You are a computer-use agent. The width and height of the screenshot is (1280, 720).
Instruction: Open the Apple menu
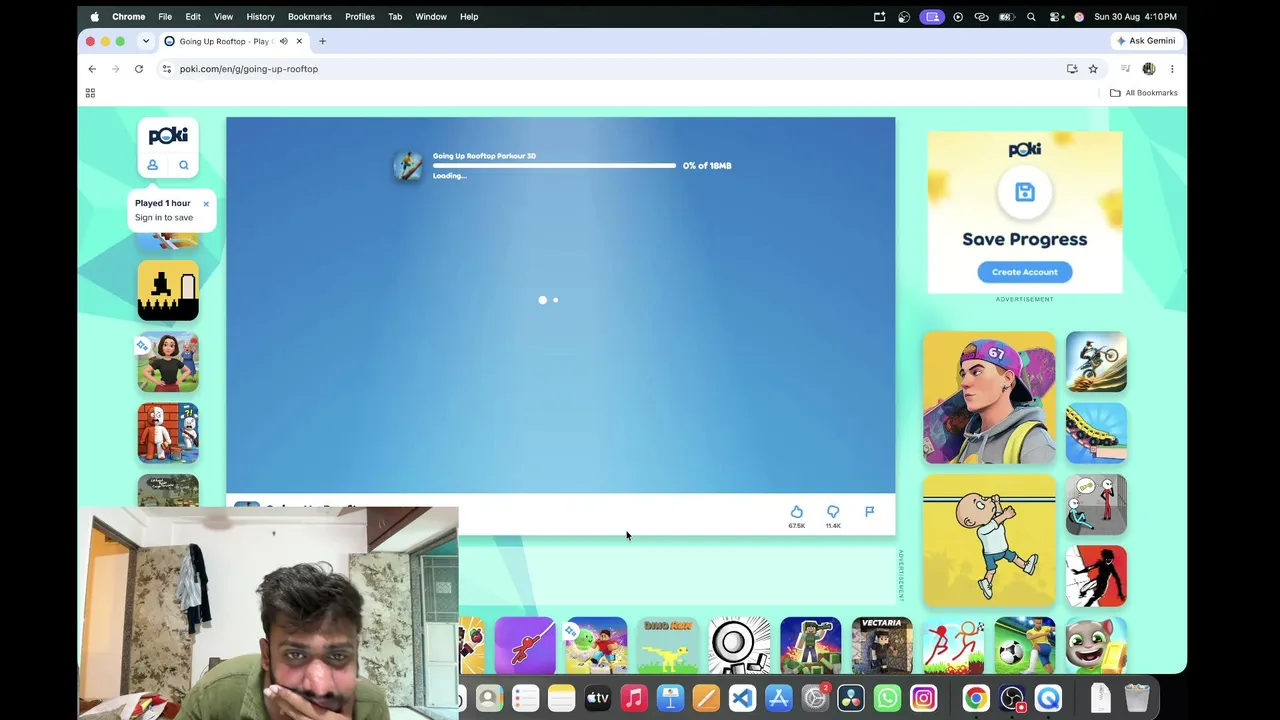coord(95,16)
